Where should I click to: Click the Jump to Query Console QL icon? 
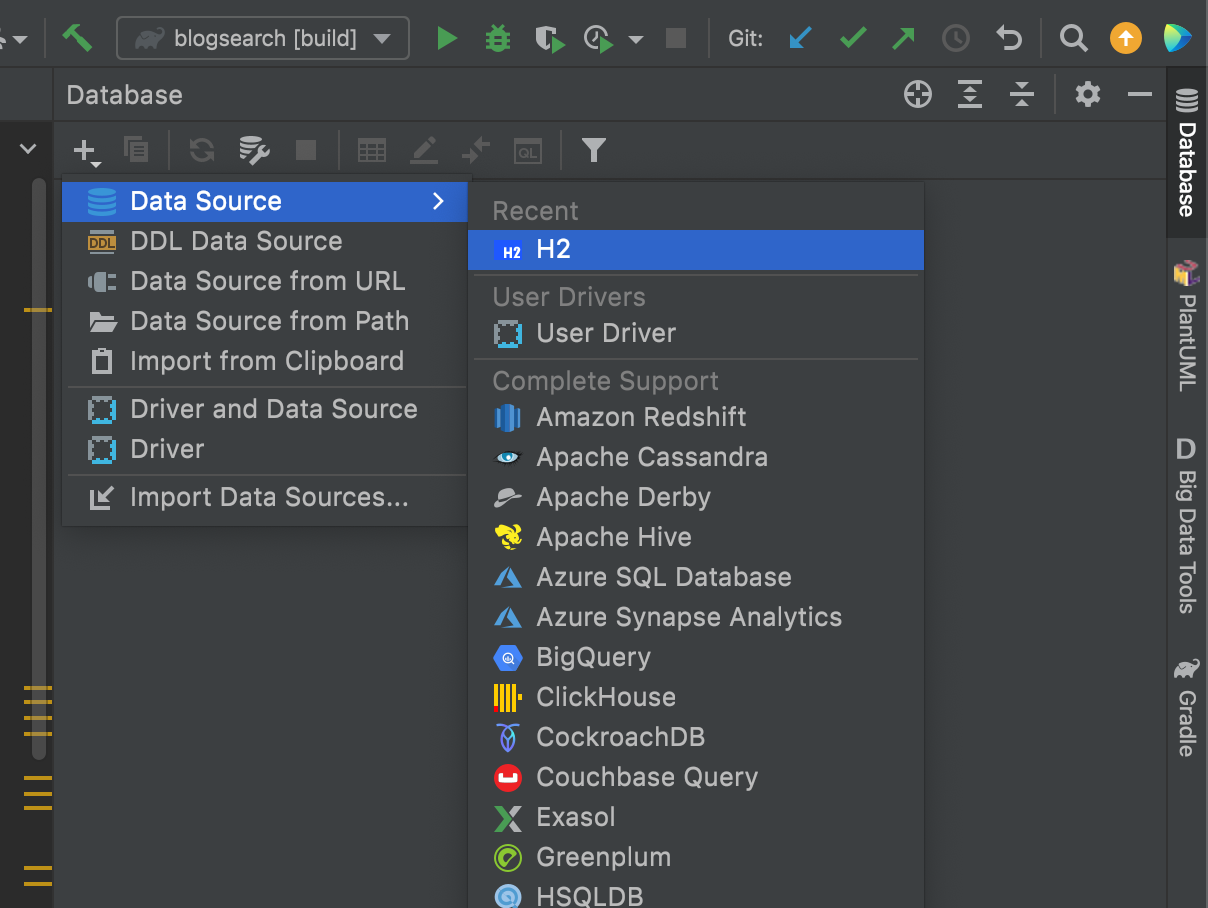click(x=528, y=151)
